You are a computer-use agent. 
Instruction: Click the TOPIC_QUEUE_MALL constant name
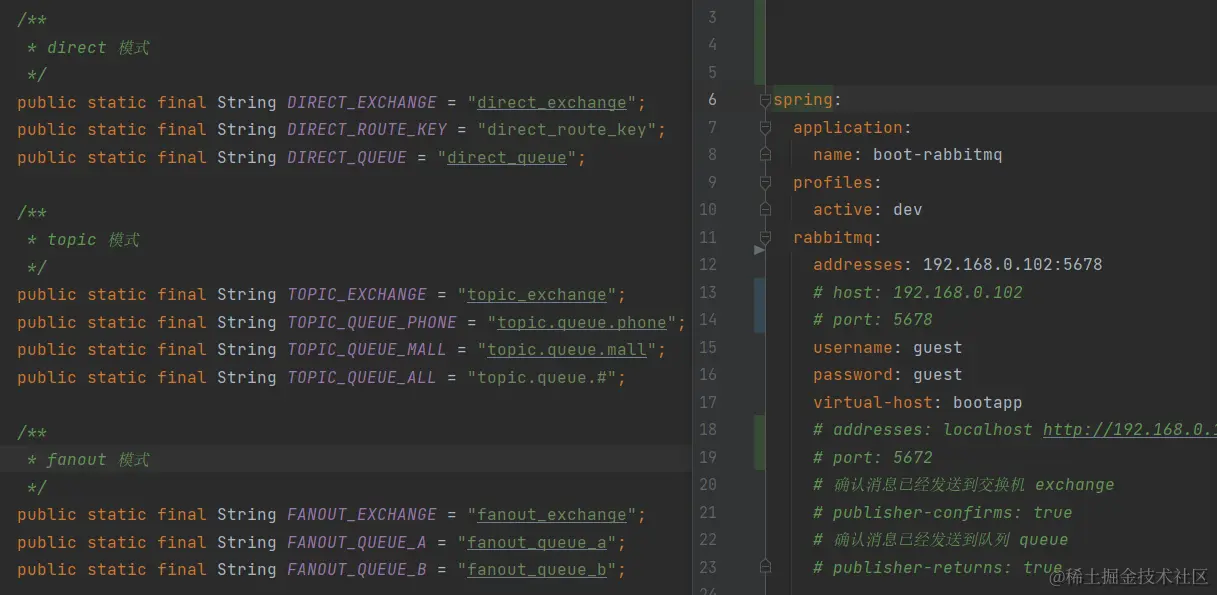(367, 350)
